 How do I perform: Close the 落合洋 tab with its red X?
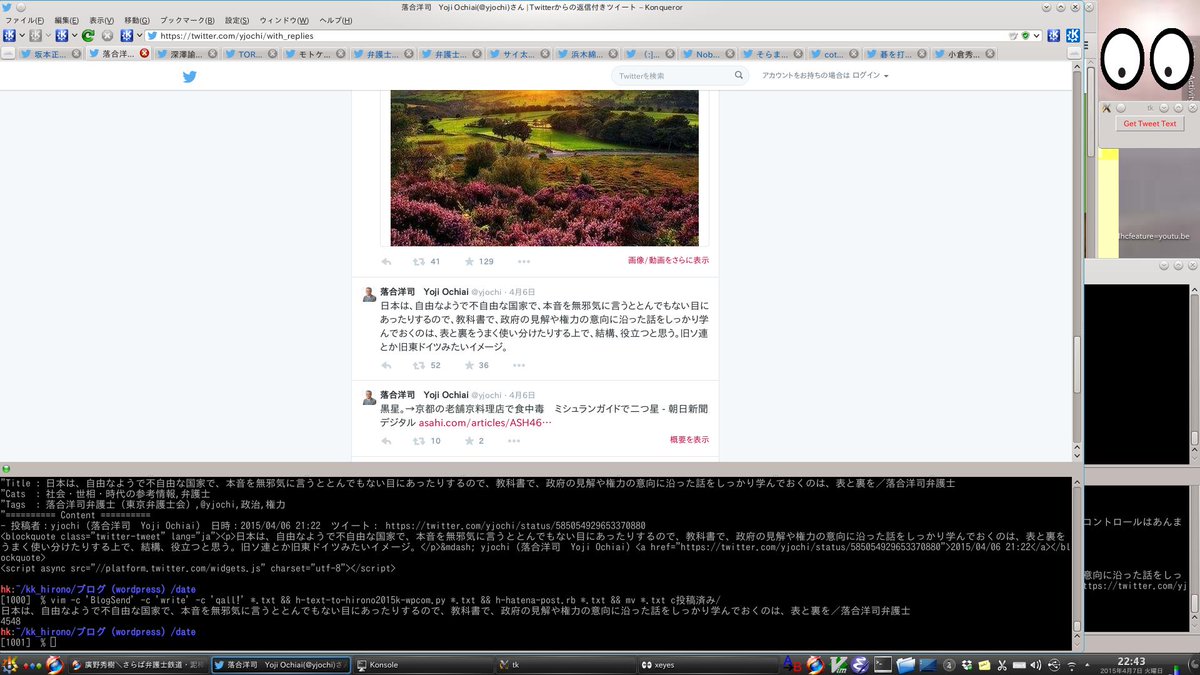144,53
